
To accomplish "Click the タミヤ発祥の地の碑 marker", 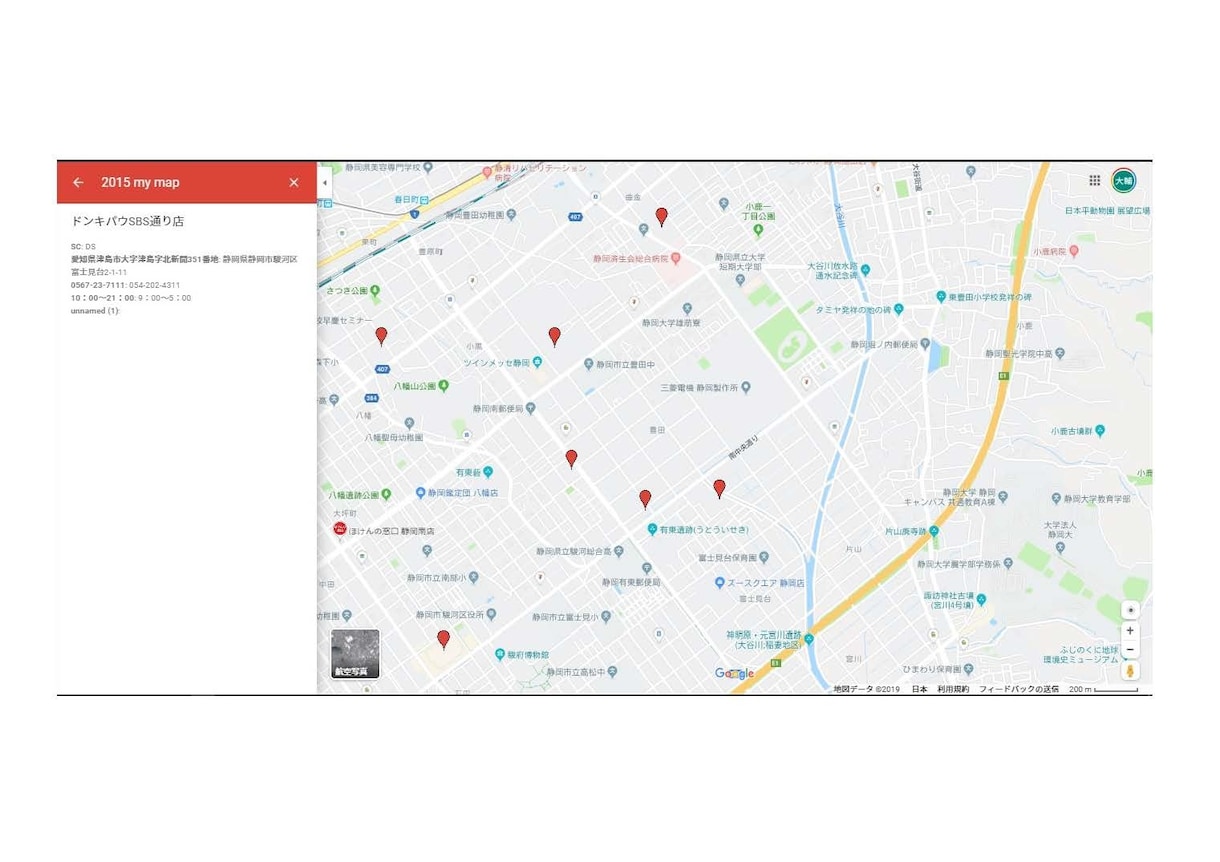I will pos(899,310).
